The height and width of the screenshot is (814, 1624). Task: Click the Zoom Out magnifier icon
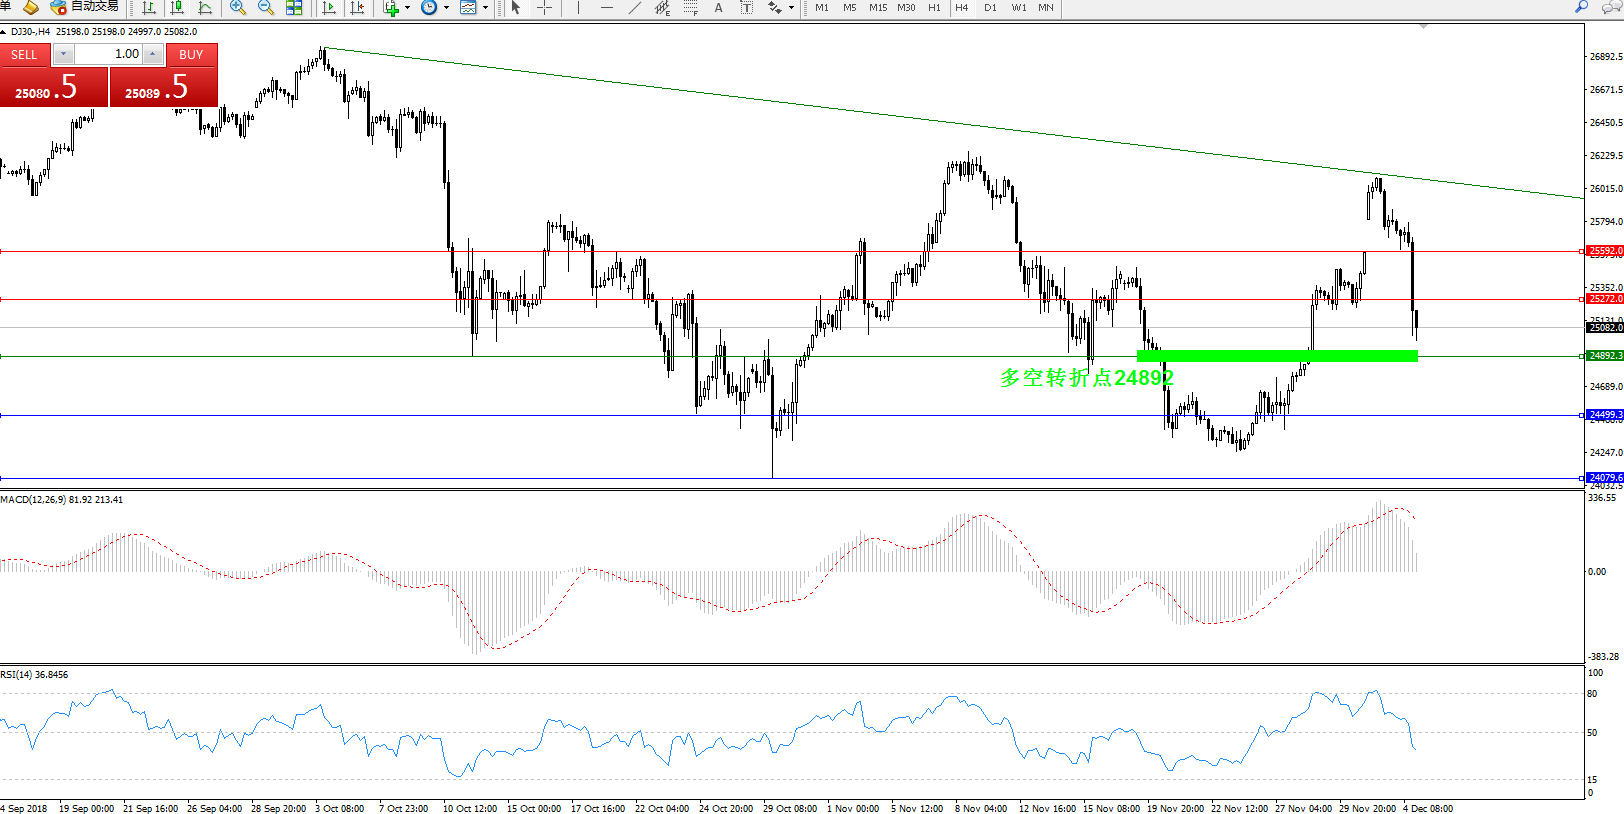pyautogui.click(x=265, y=8)
